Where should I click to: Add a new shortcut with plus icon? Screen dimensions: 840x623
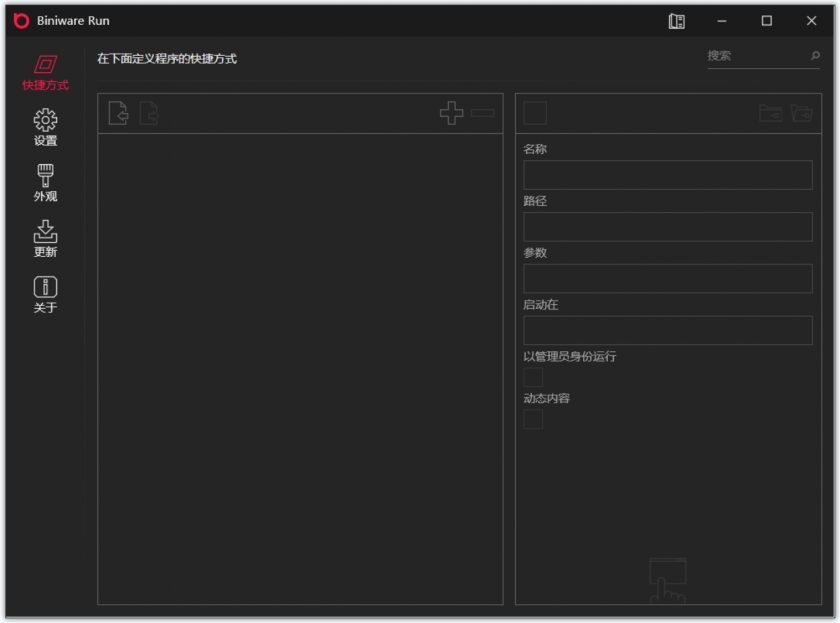[452, 113]
